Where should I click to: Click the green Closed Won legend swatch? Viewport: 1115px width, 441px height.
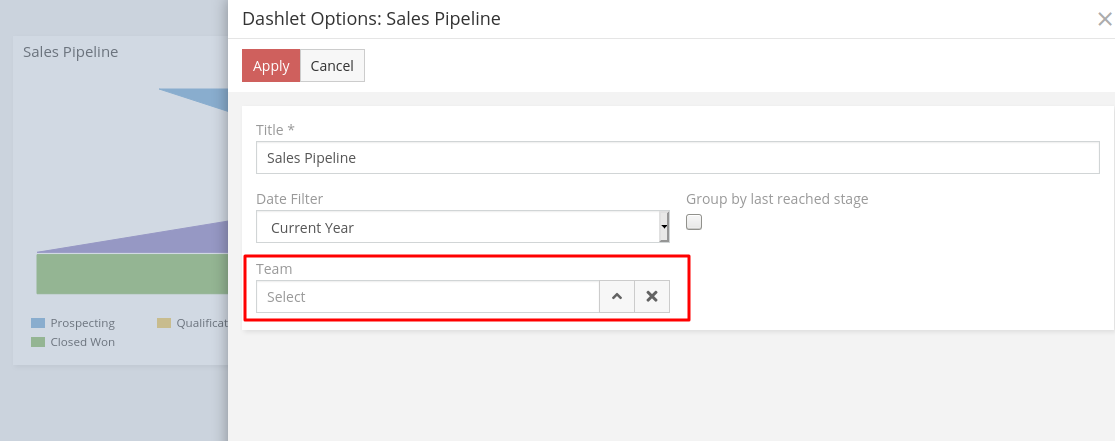[x=38, y=342]
